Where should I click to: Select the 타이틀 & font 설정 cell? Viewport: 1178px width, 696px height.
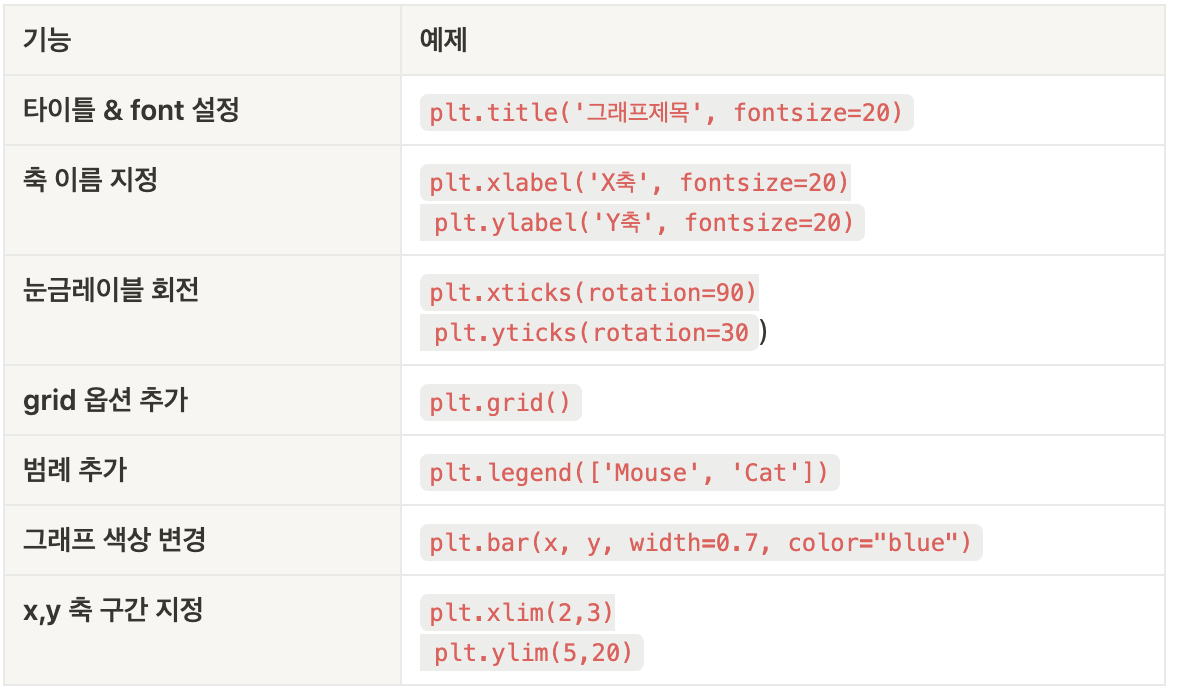click(x=202, y=110)
